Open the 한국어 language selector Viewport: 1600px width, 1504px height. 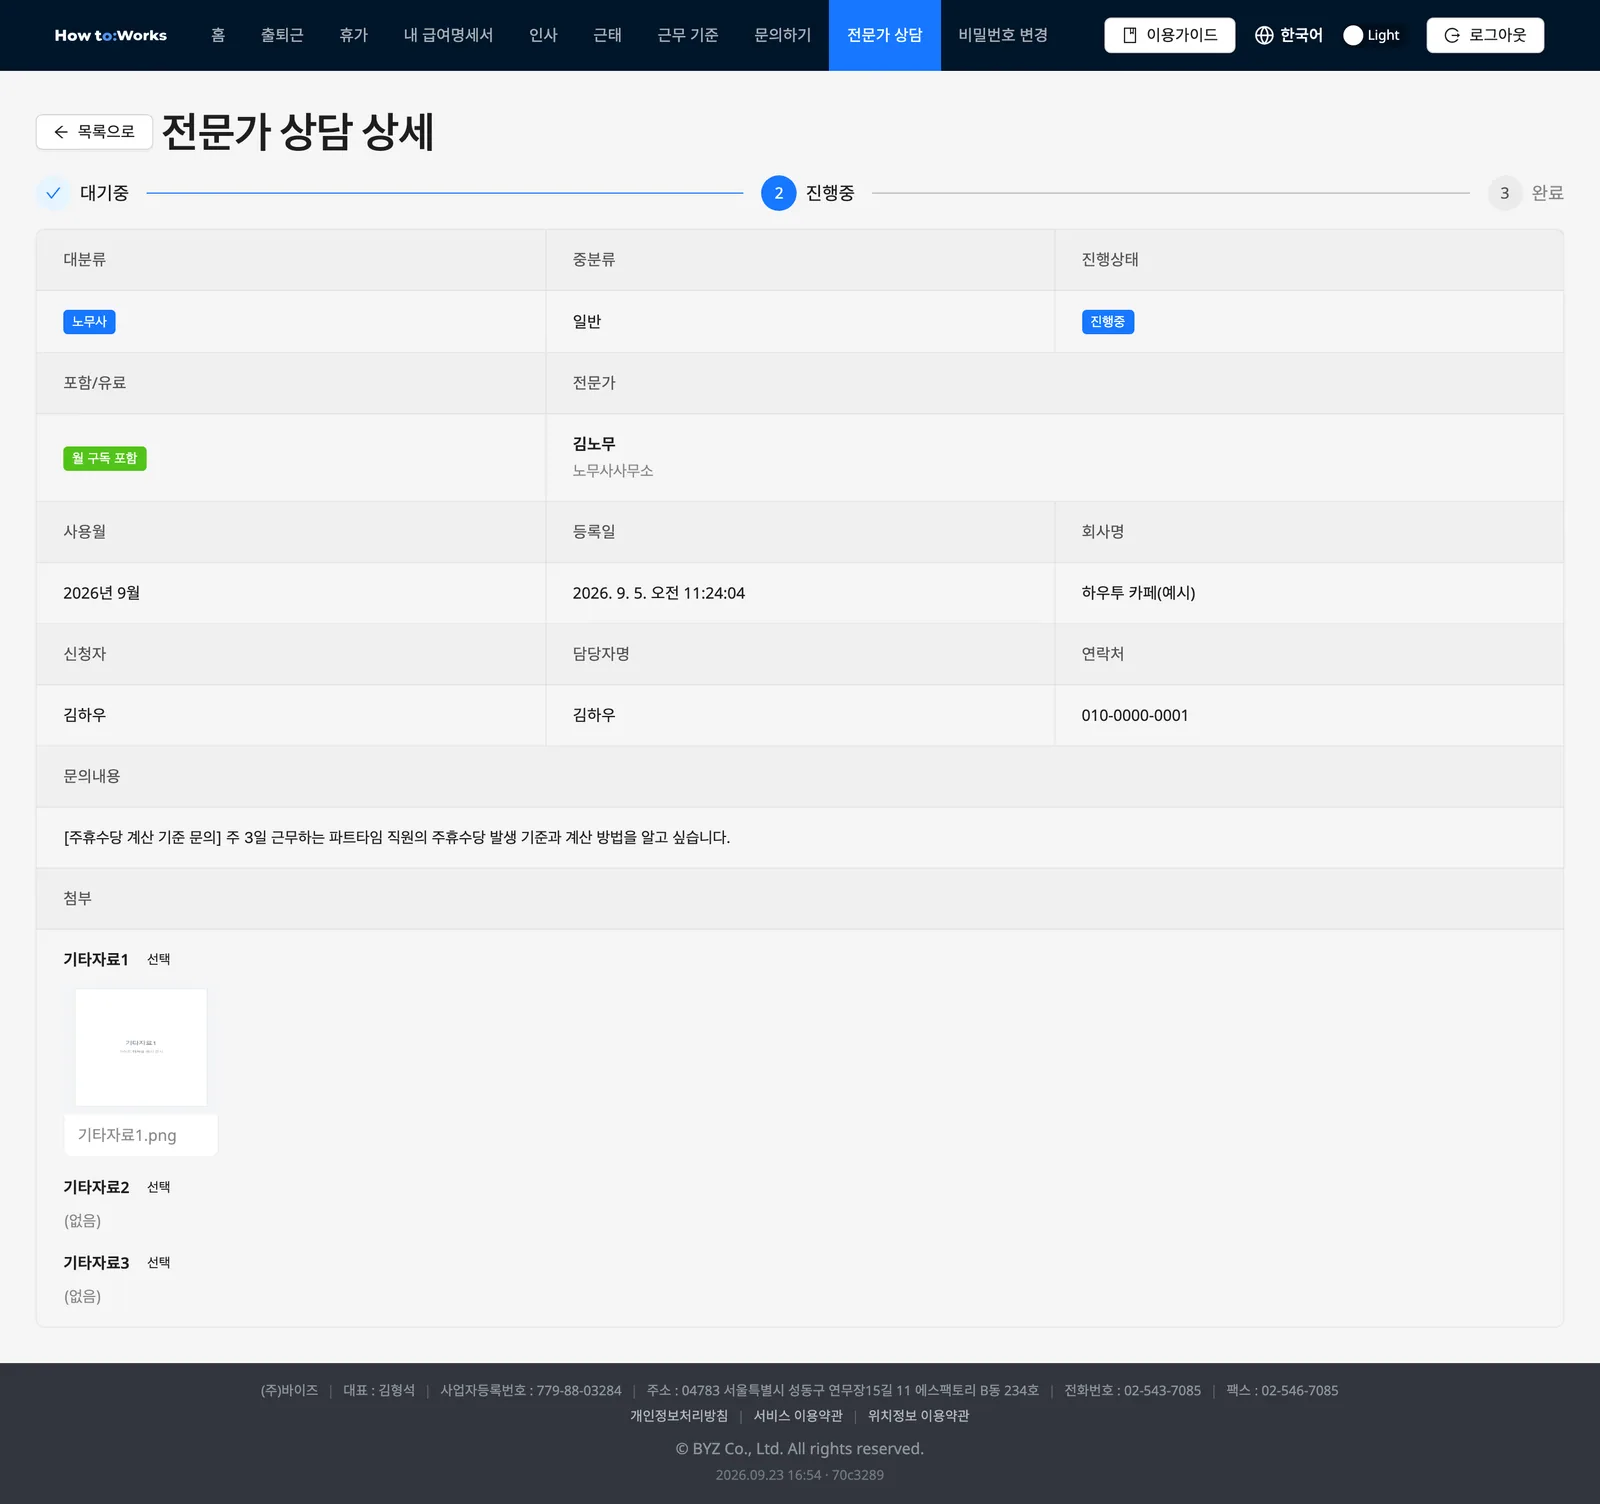[x=1288, y=35]
